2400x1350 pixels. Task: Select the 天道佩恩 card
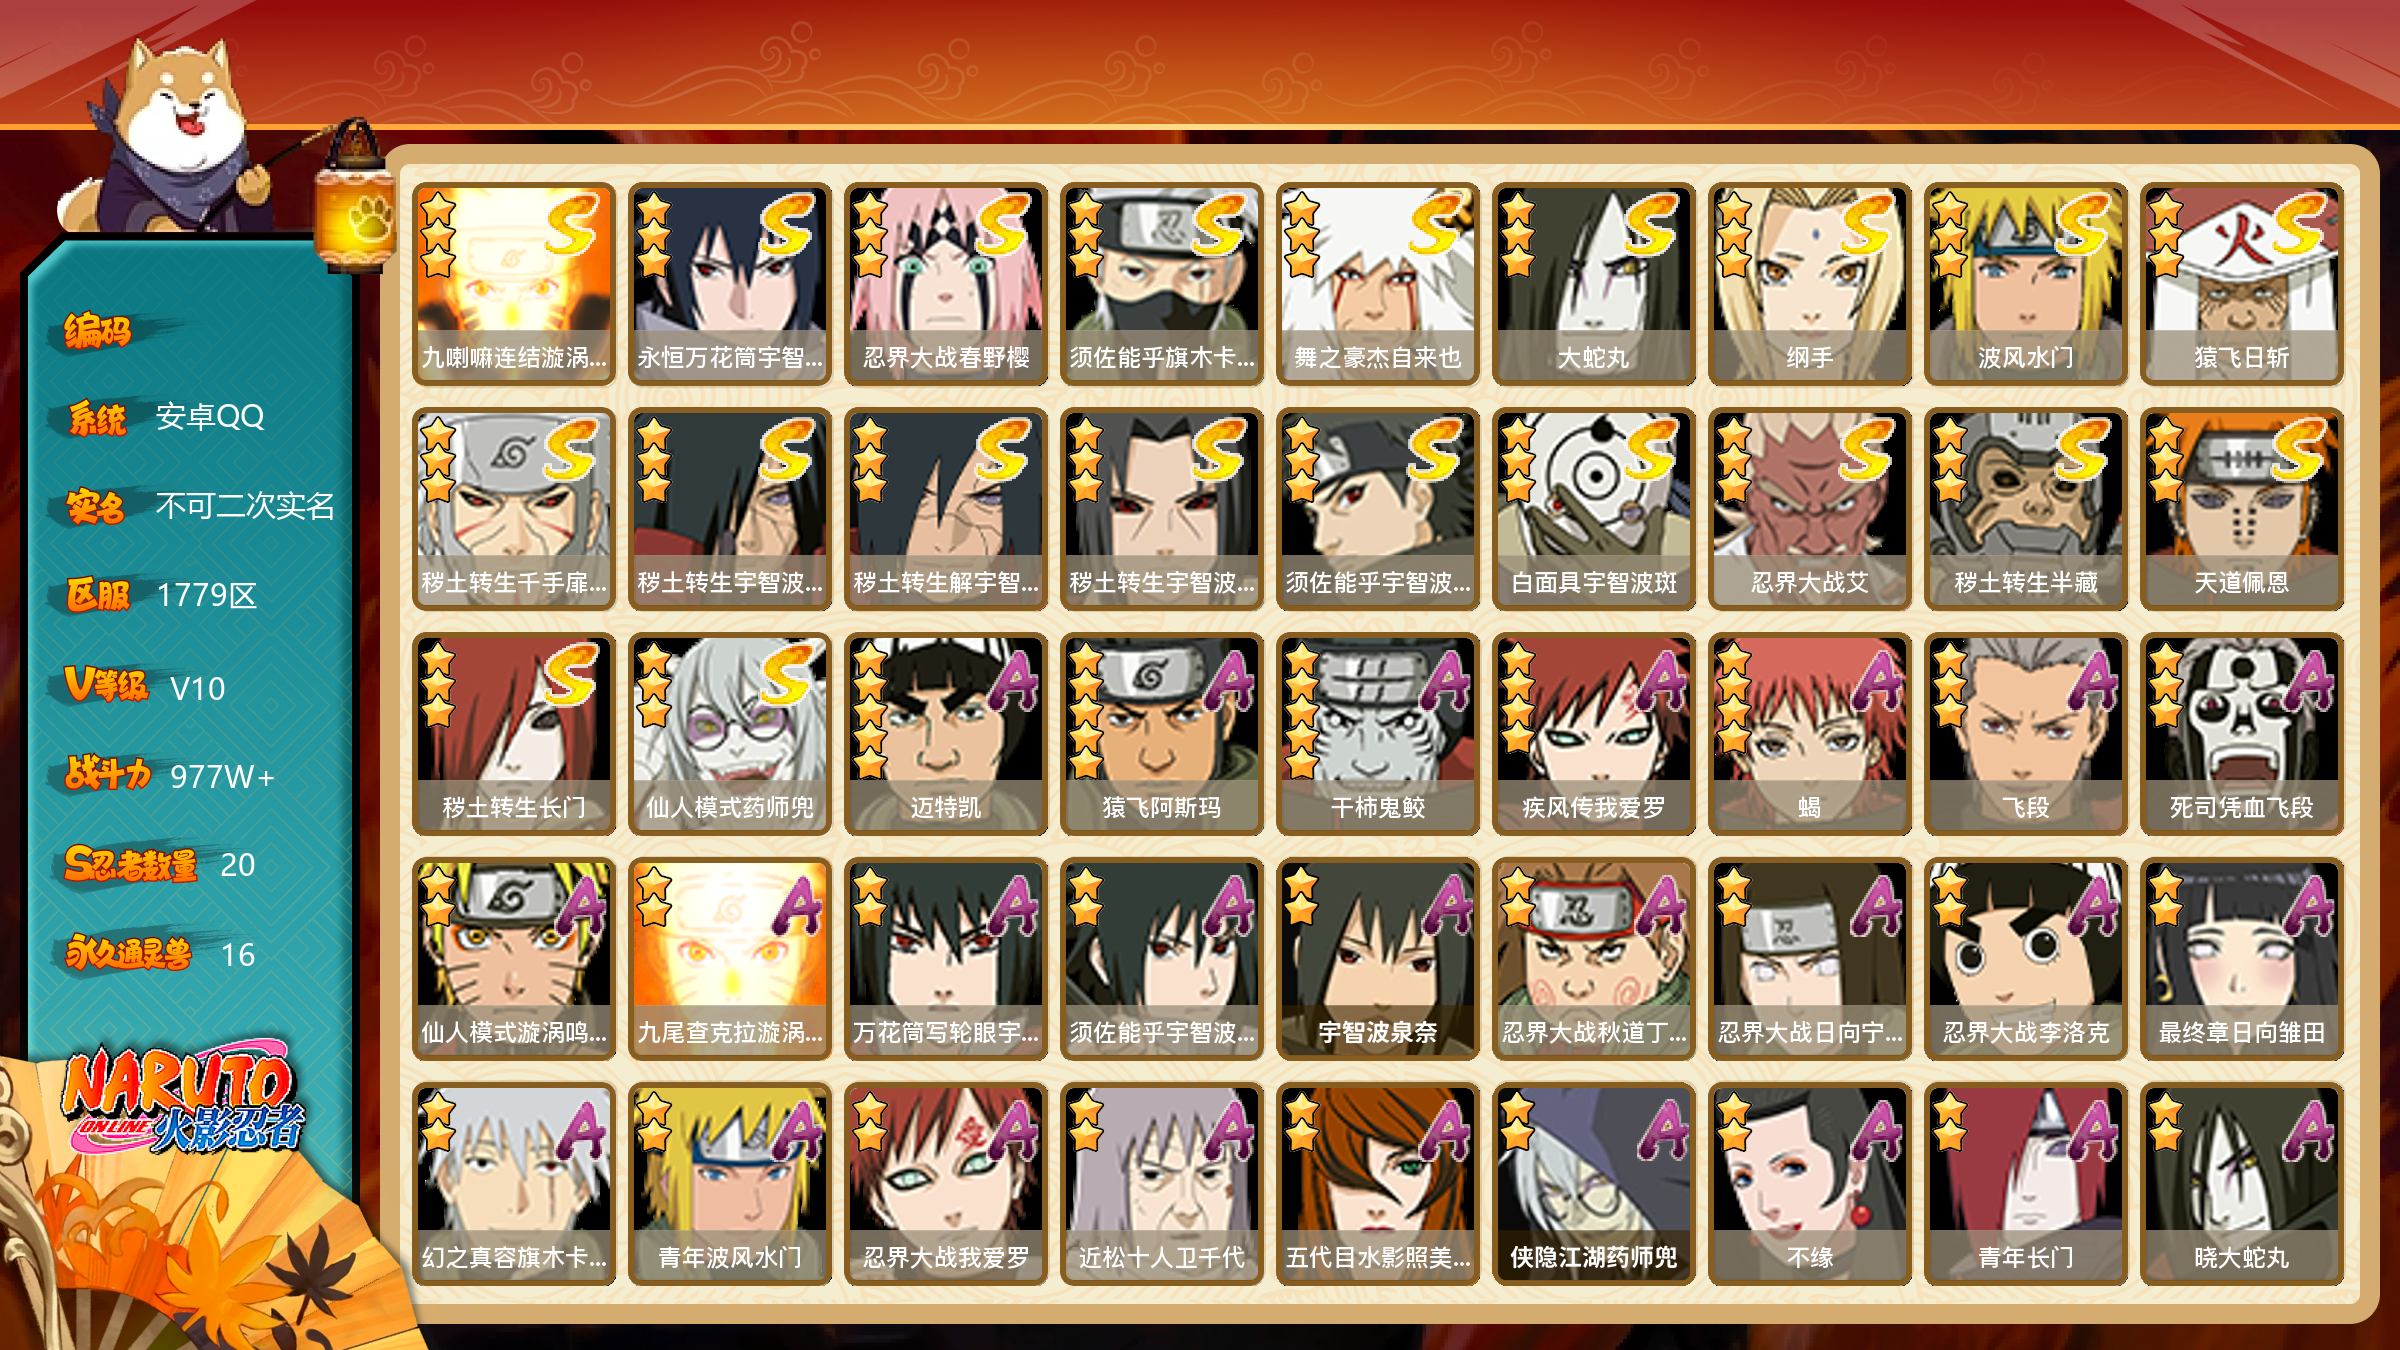[x=2241, y=509]
